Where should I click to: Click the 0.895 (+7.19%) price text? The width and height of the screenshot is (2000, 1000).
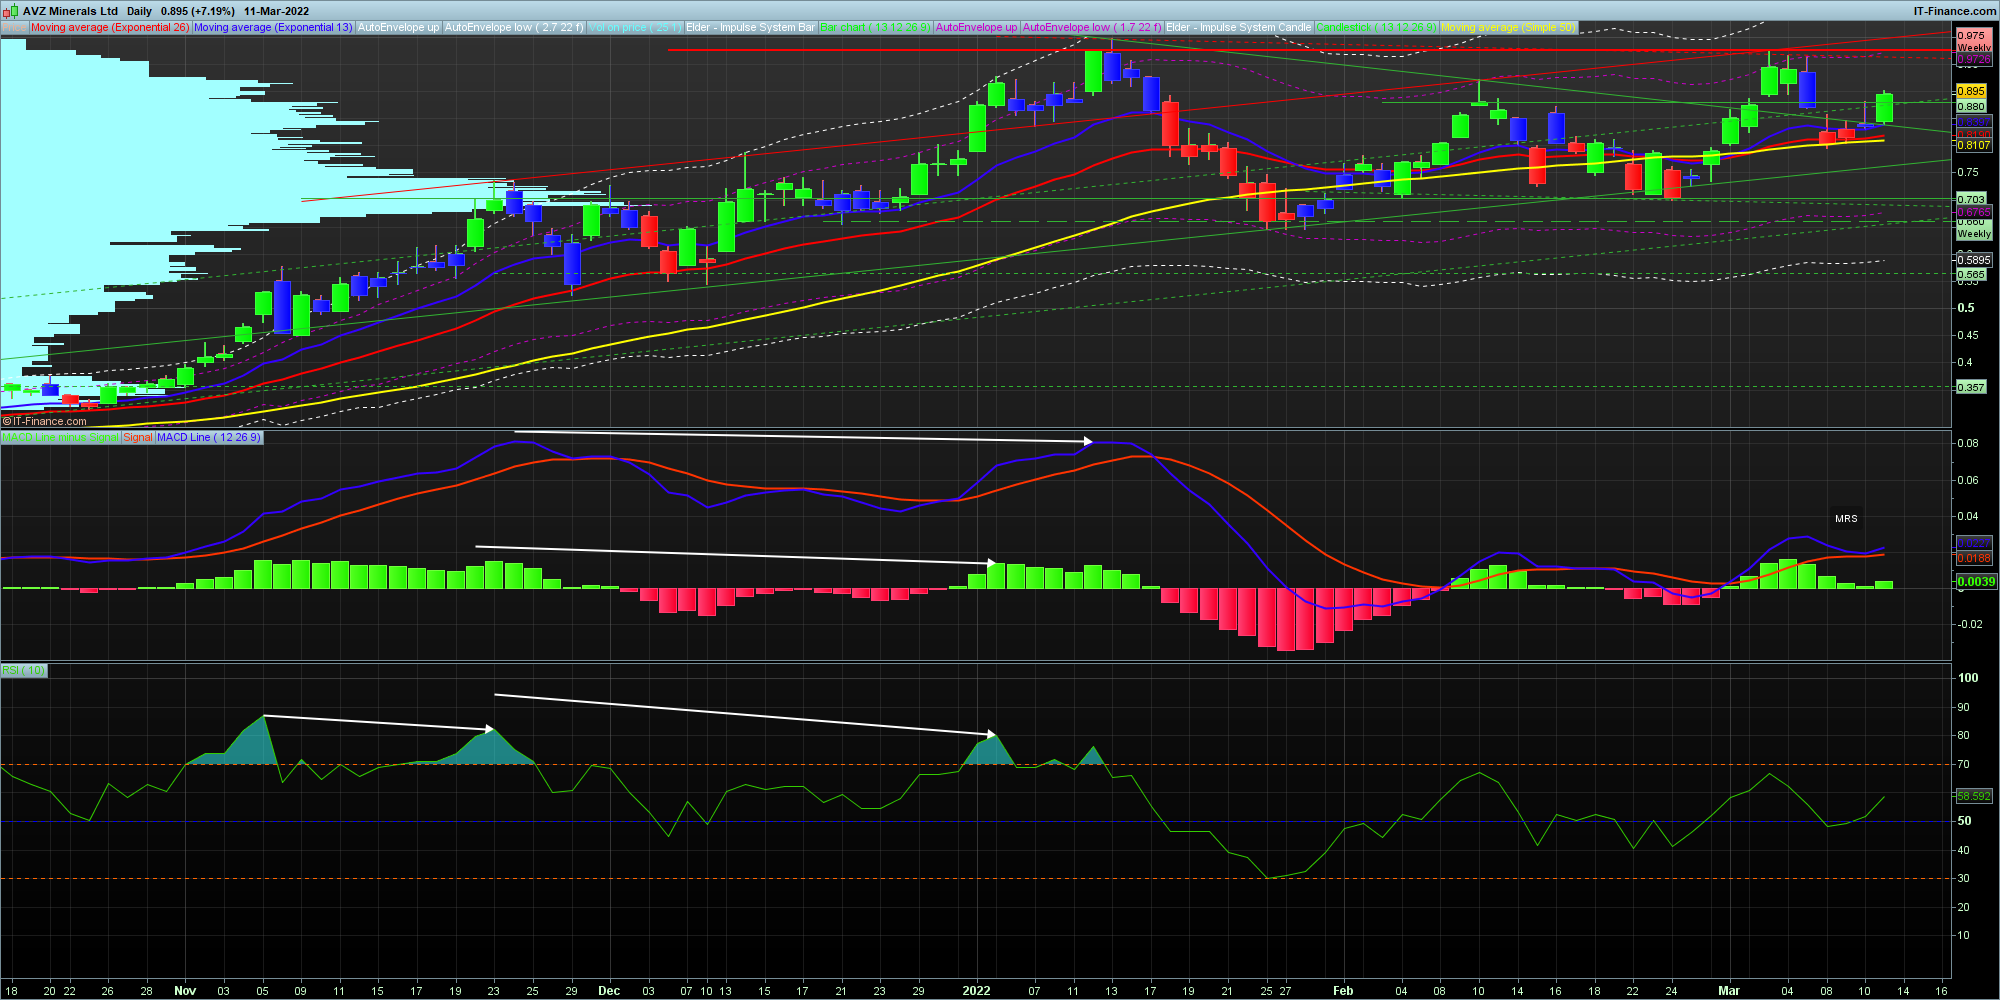pyautogui.click(x=198, y=11)
